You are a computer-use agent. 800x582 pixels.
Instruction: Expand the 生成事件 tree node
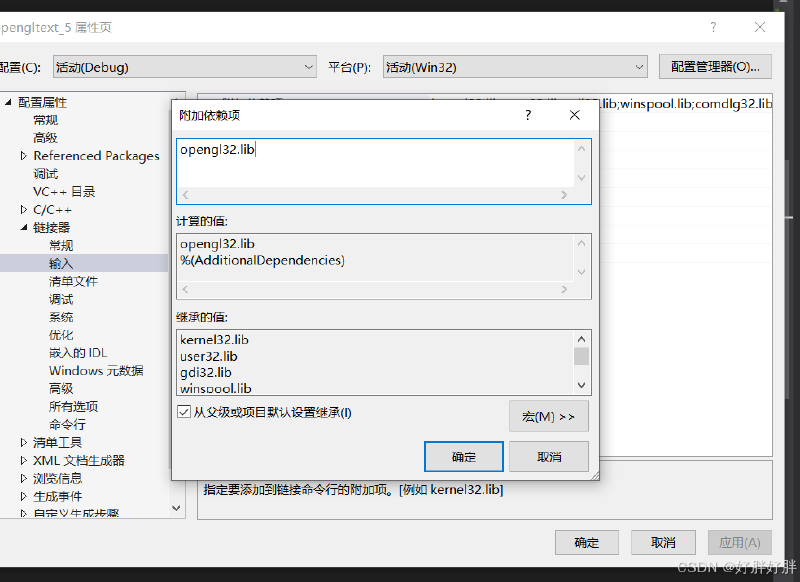point(23,496)
